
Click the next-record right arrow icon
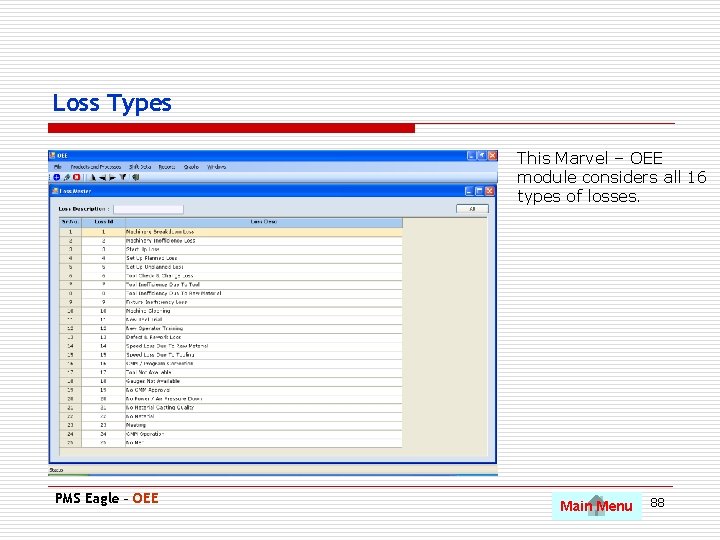tap(112, 177)
